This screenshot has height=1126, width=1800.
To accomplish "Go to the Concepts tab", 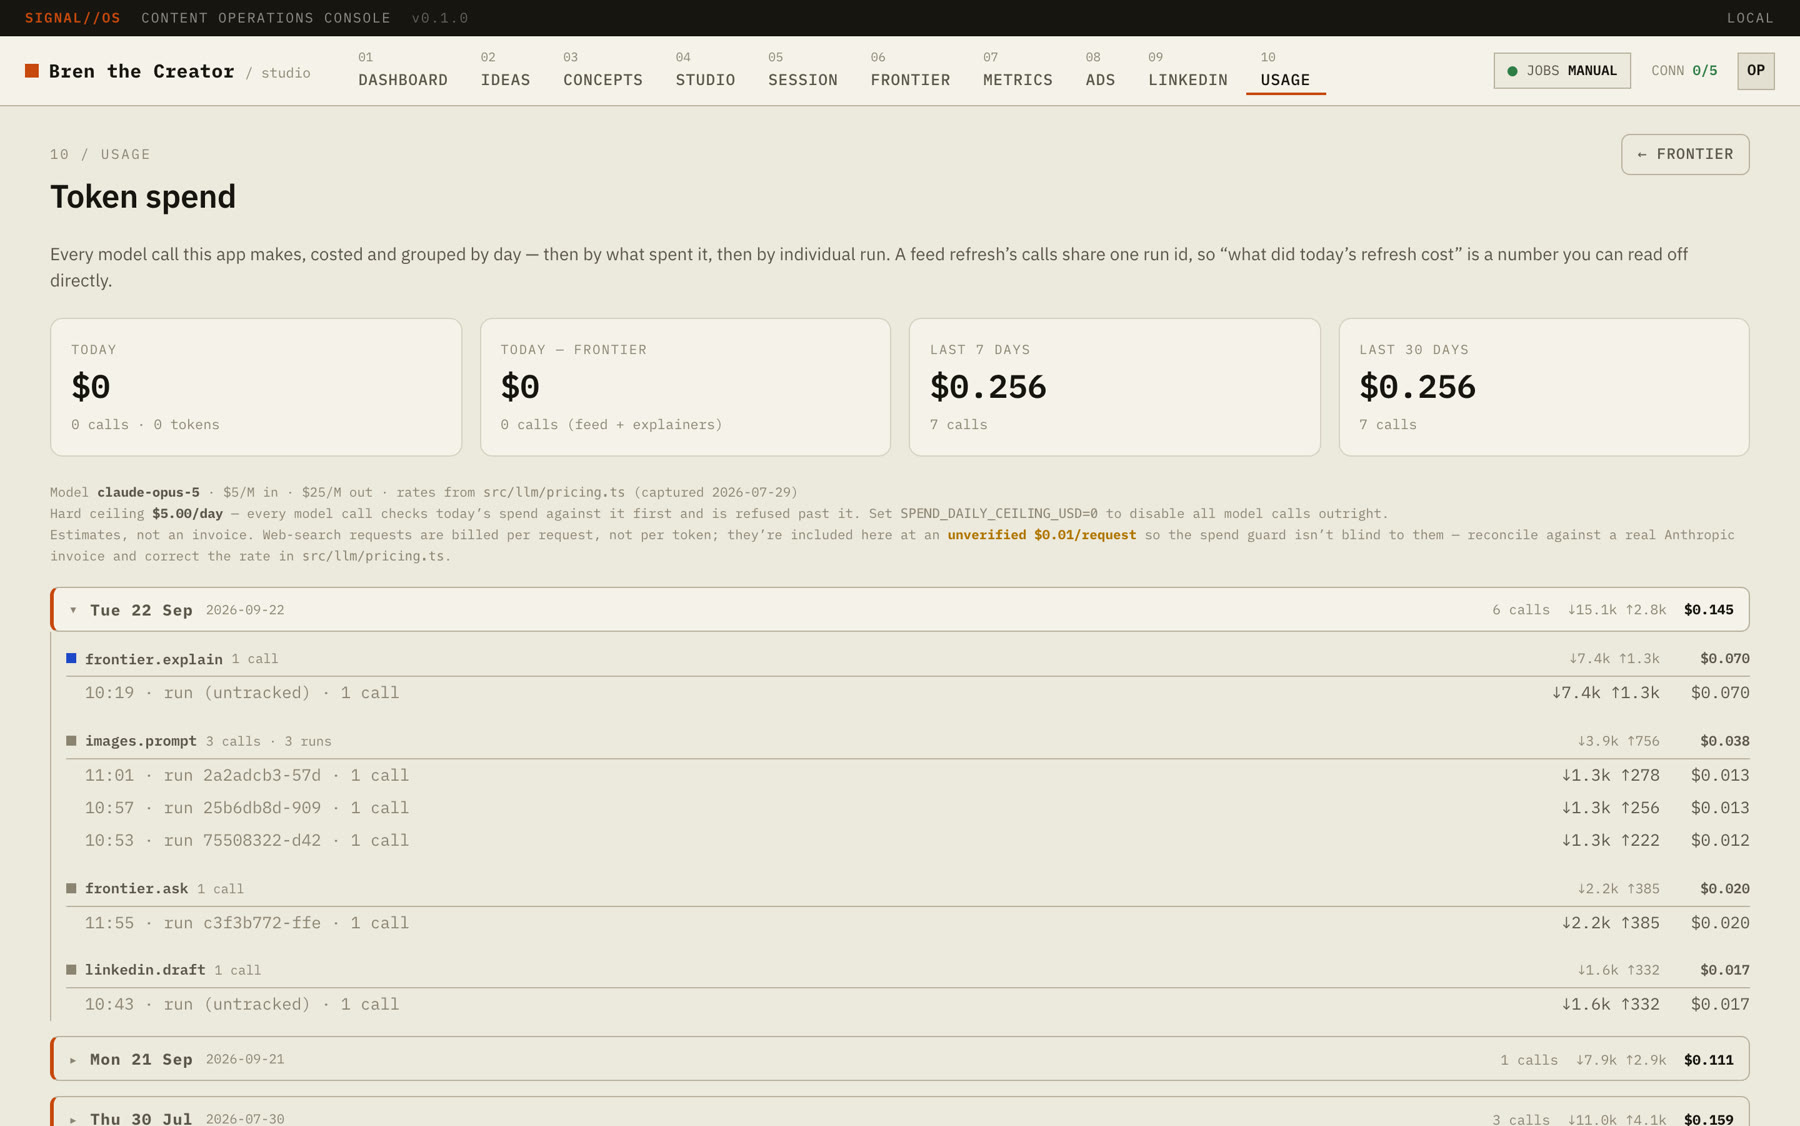I will [603, 70].
